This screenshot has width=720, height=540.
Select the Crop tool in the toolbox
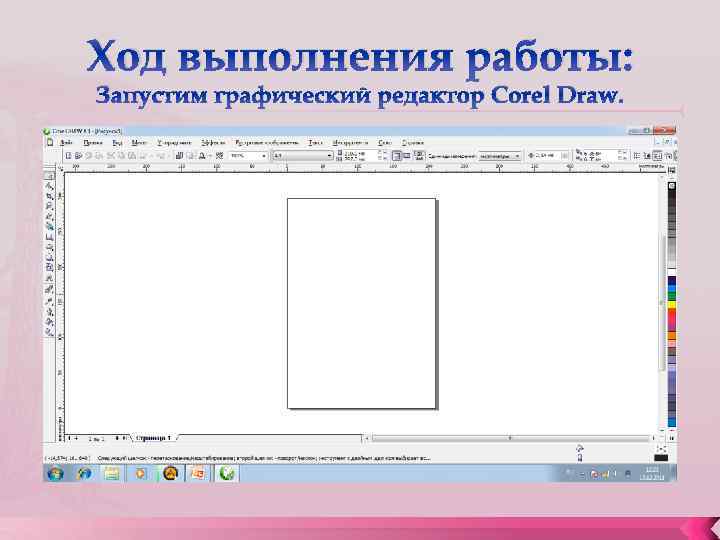(49, 197)
